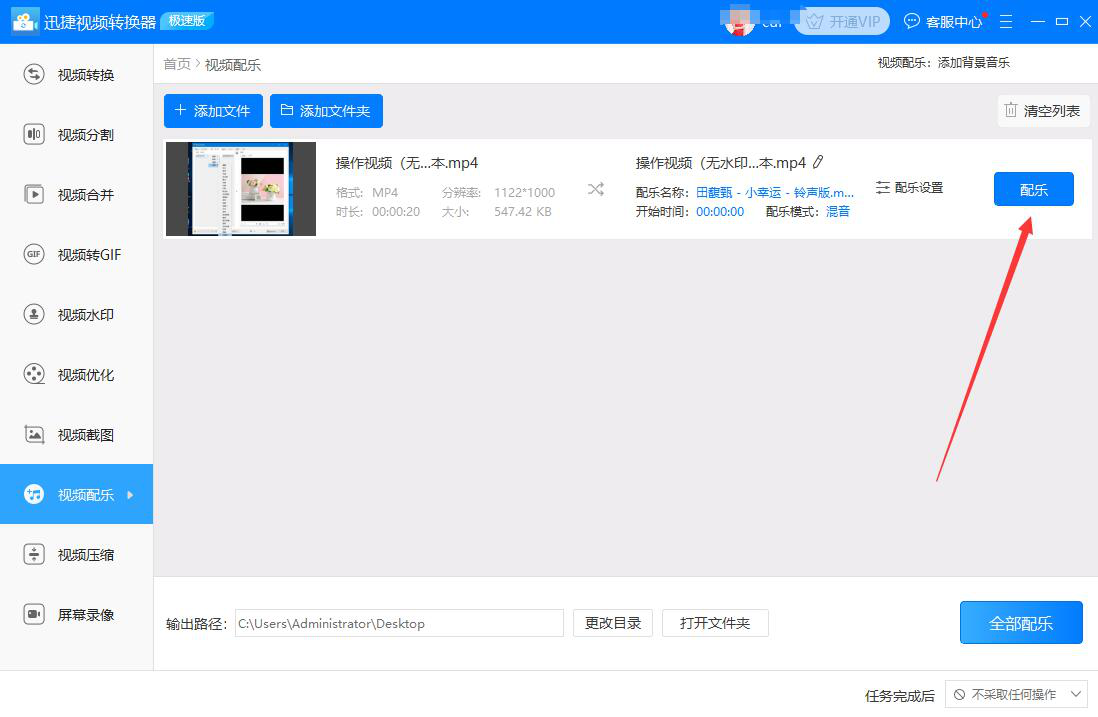This screenshot has width=1098, height=717.
Task: Open the 不采取任何操作 after-task dropdown
Action: 1016,695
